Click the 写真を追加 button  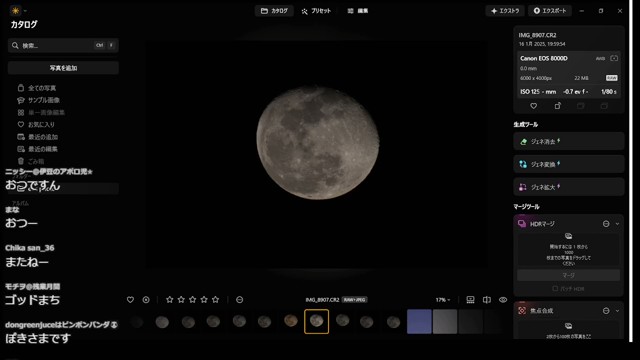pyautogui.click(x=63, y=68)
